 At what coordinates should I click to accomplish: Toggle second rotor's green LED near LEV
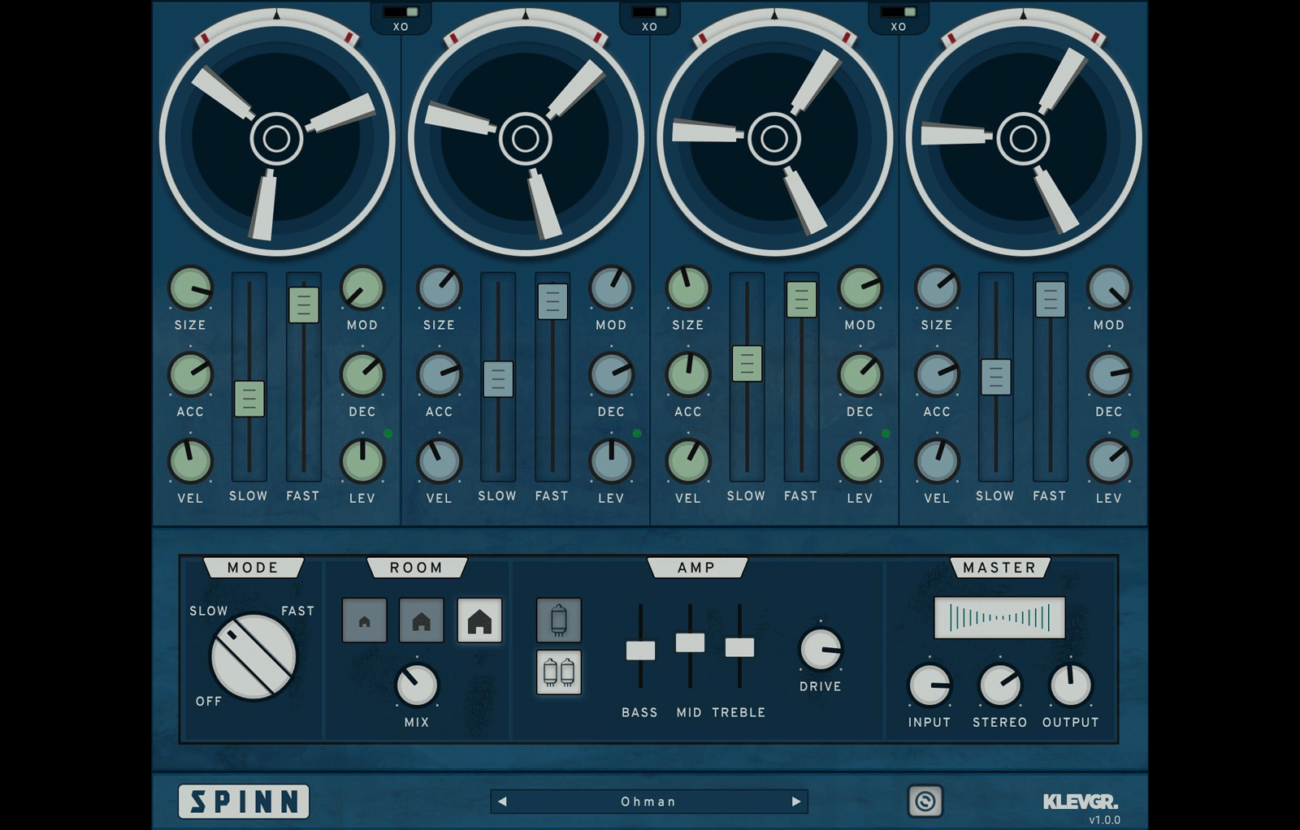click(x=637, y=434)
